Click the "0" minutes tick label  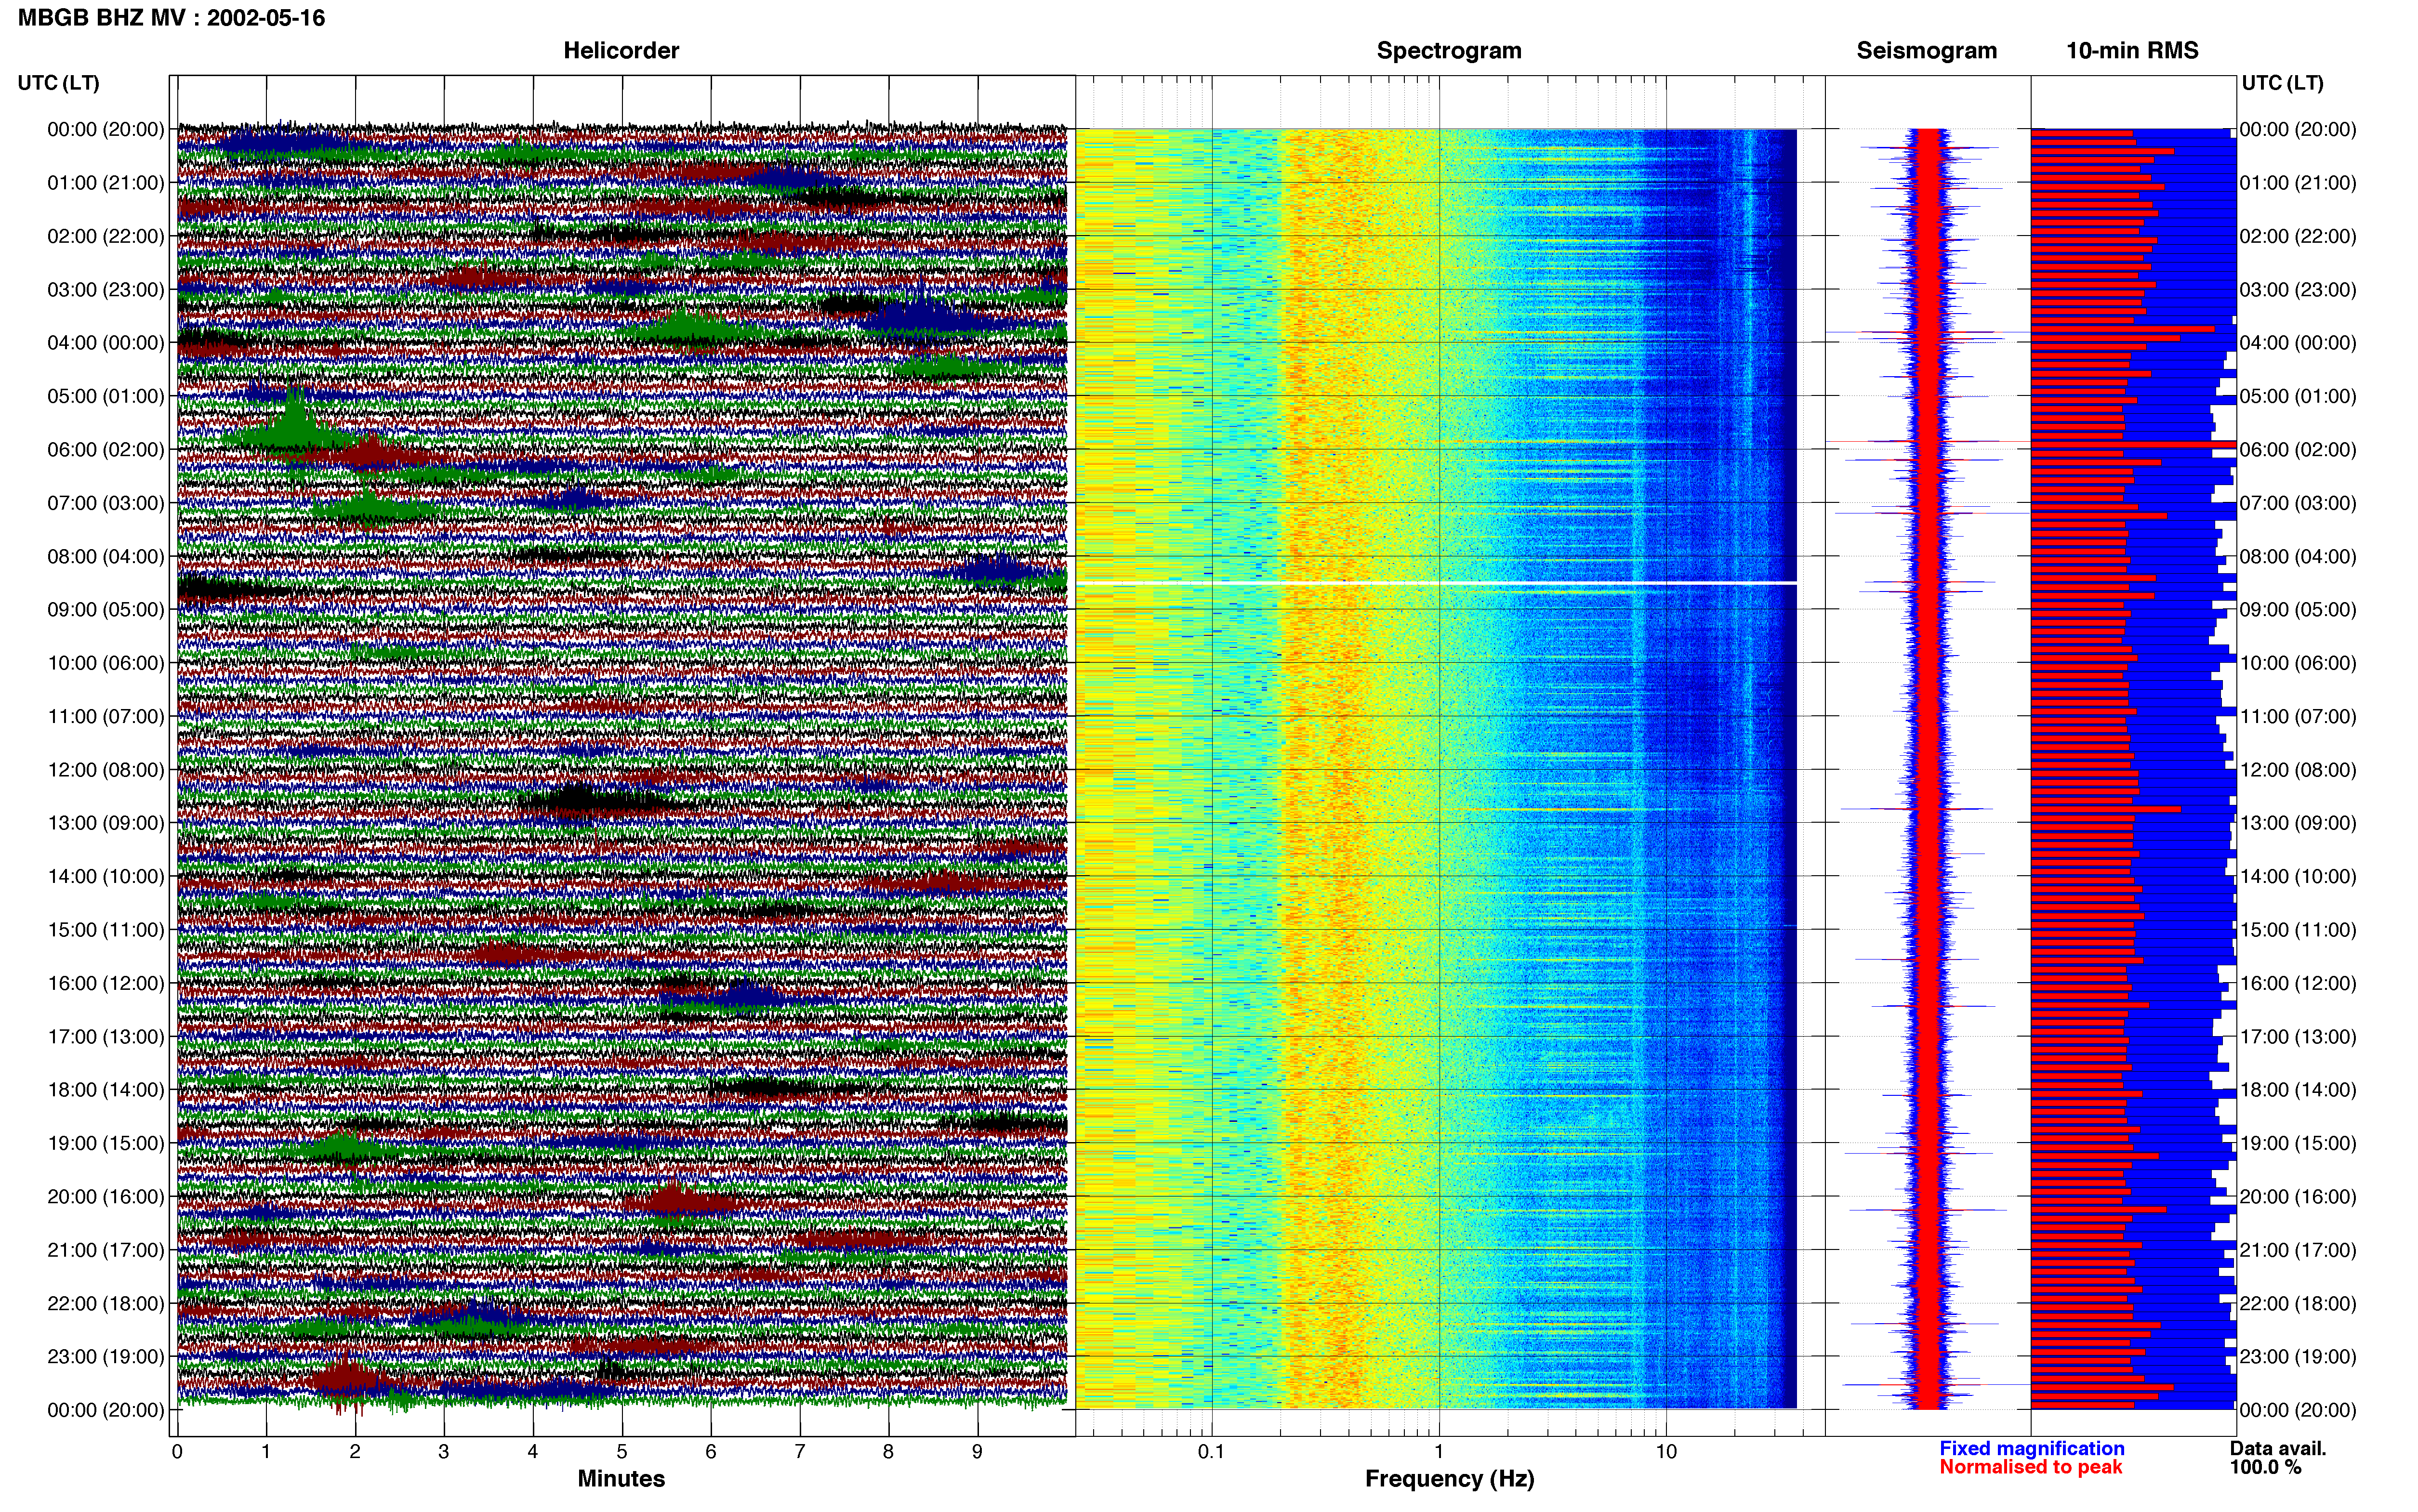tap(177, 1451)
